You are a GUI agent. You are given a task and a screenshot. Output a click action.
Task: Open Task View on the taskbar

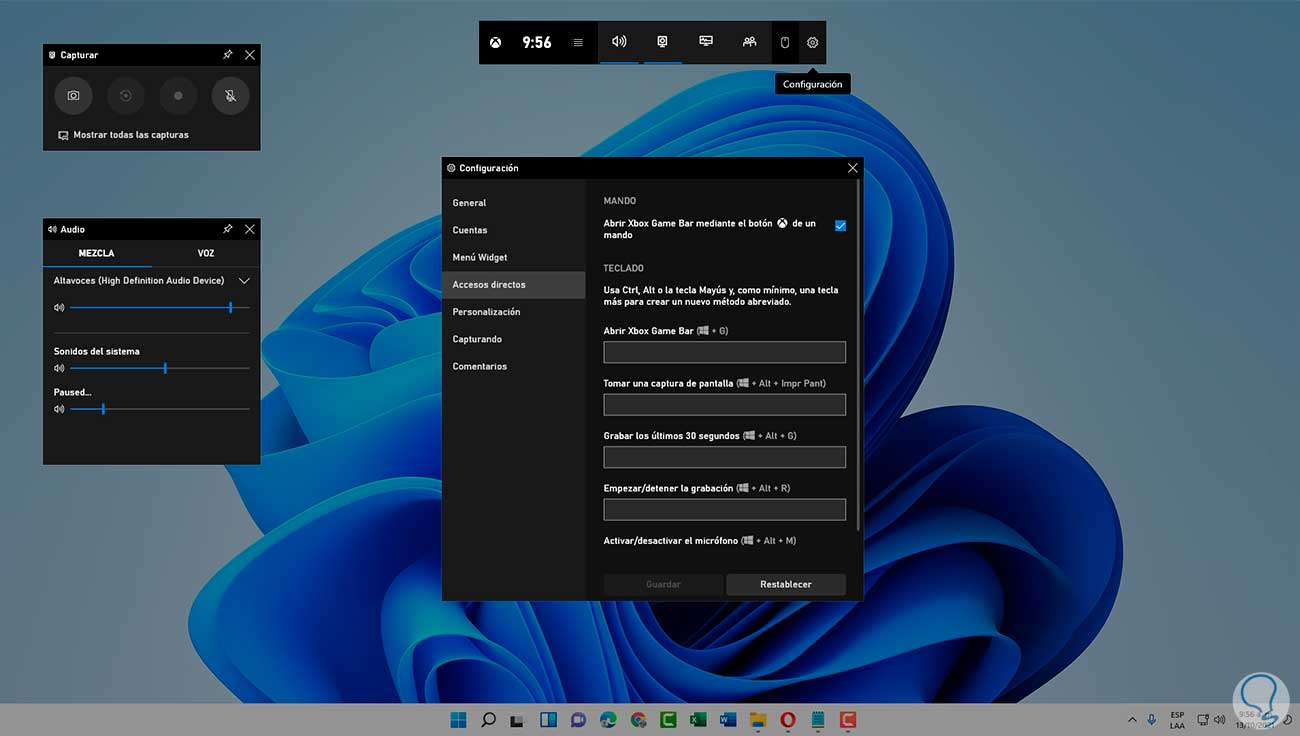[x=518, y=720]
